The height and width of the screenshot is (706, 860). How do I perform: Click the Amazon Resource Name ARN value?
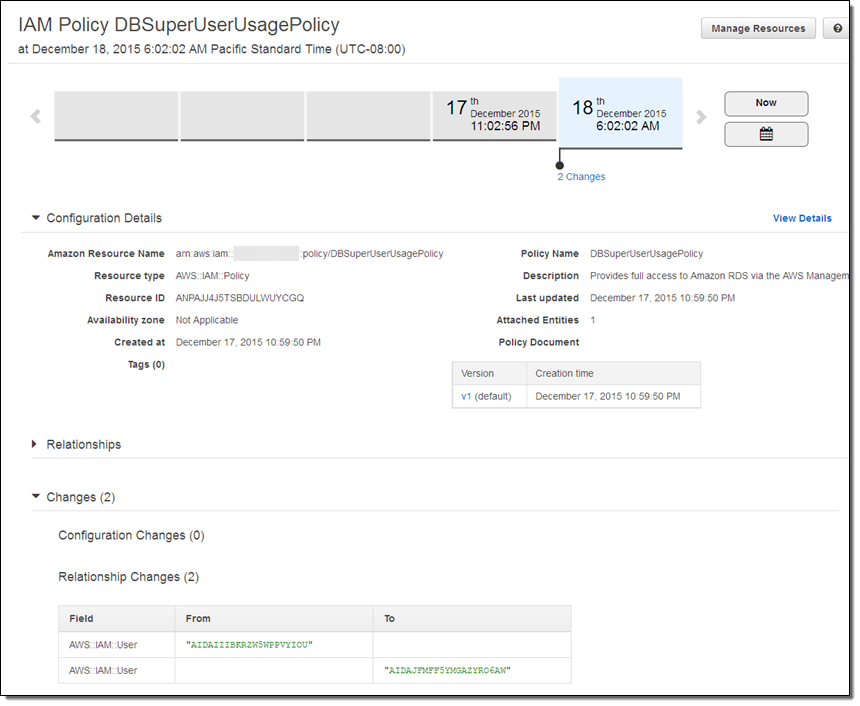click(x=309, y=253)
